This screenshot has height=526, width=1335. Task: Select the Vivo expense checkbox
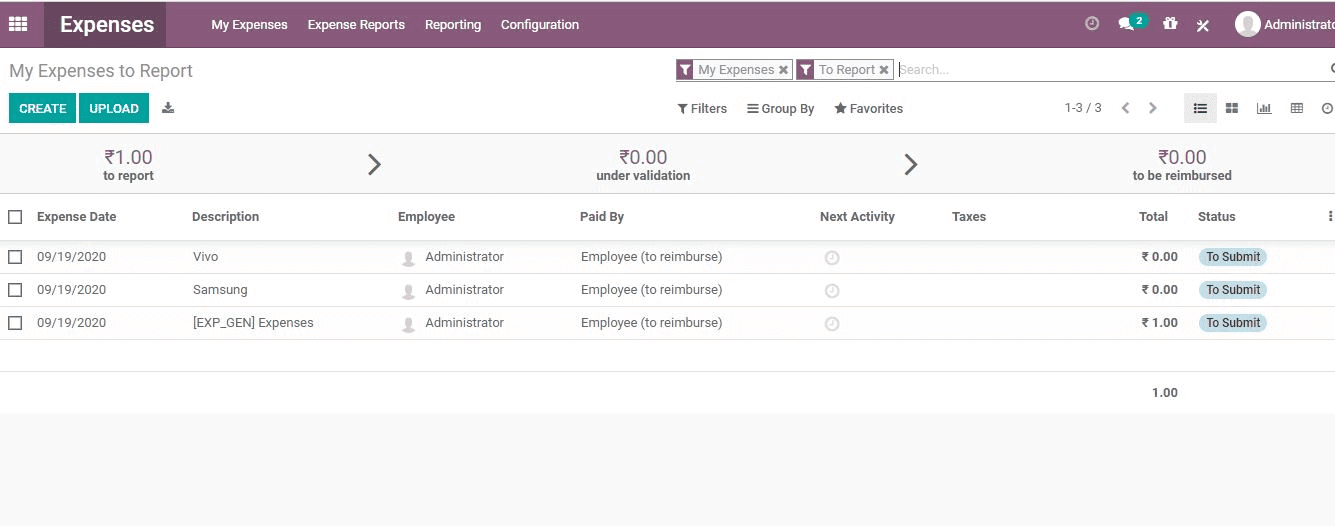pyautogui.click(x=15, y=257)
